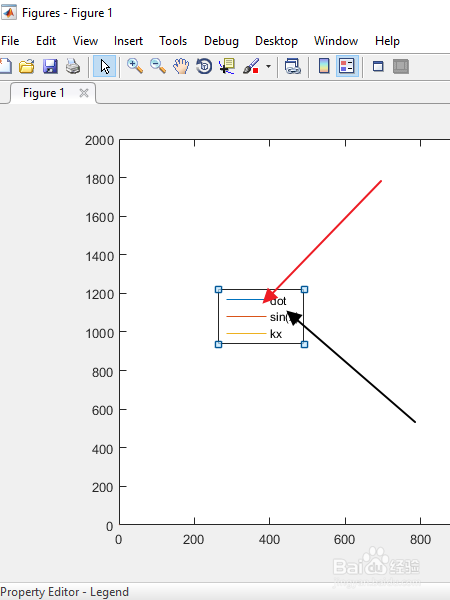Select the Brush data tool
This screenshot has width=450, height=600.
pyautogui.click(x=251, y=66)
